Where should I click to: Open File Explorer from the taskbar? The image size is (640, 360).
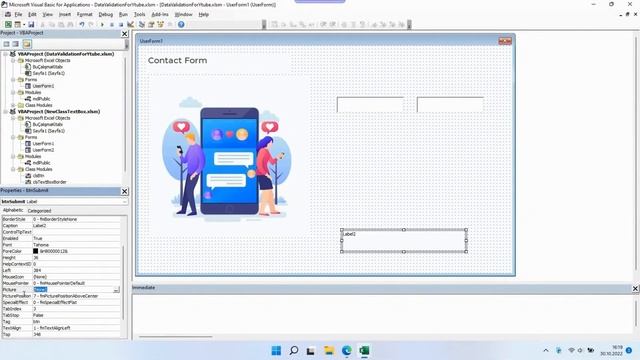[329, 351]
